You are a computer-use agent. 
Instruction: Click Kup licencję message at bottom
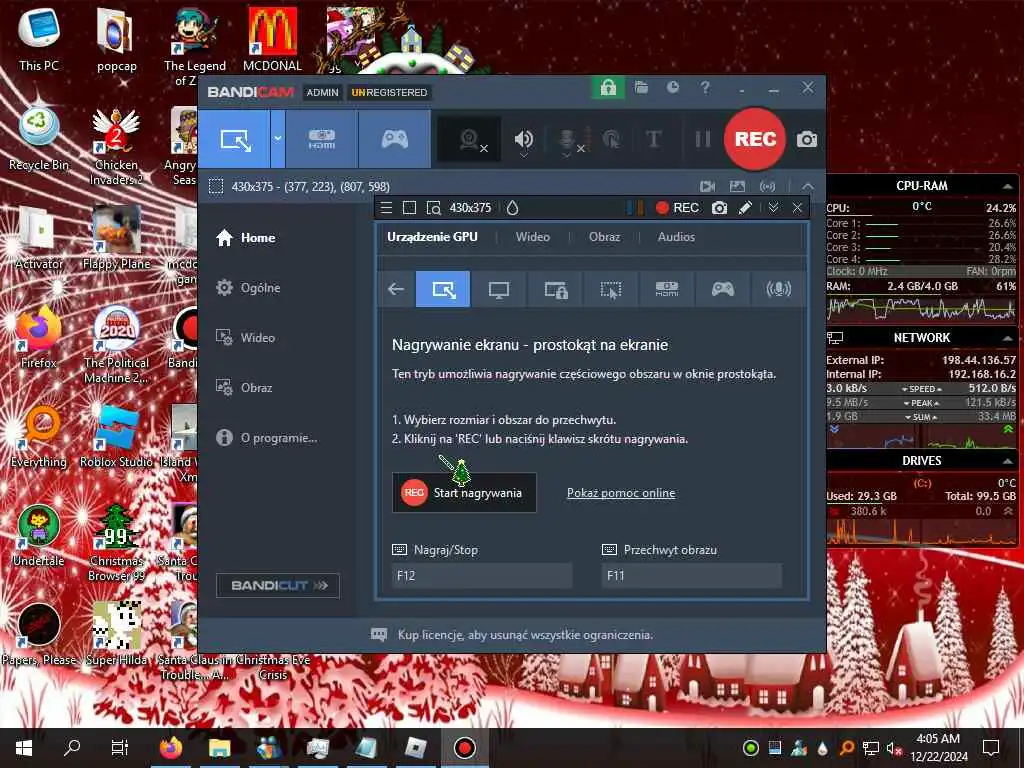click(525, 635)
